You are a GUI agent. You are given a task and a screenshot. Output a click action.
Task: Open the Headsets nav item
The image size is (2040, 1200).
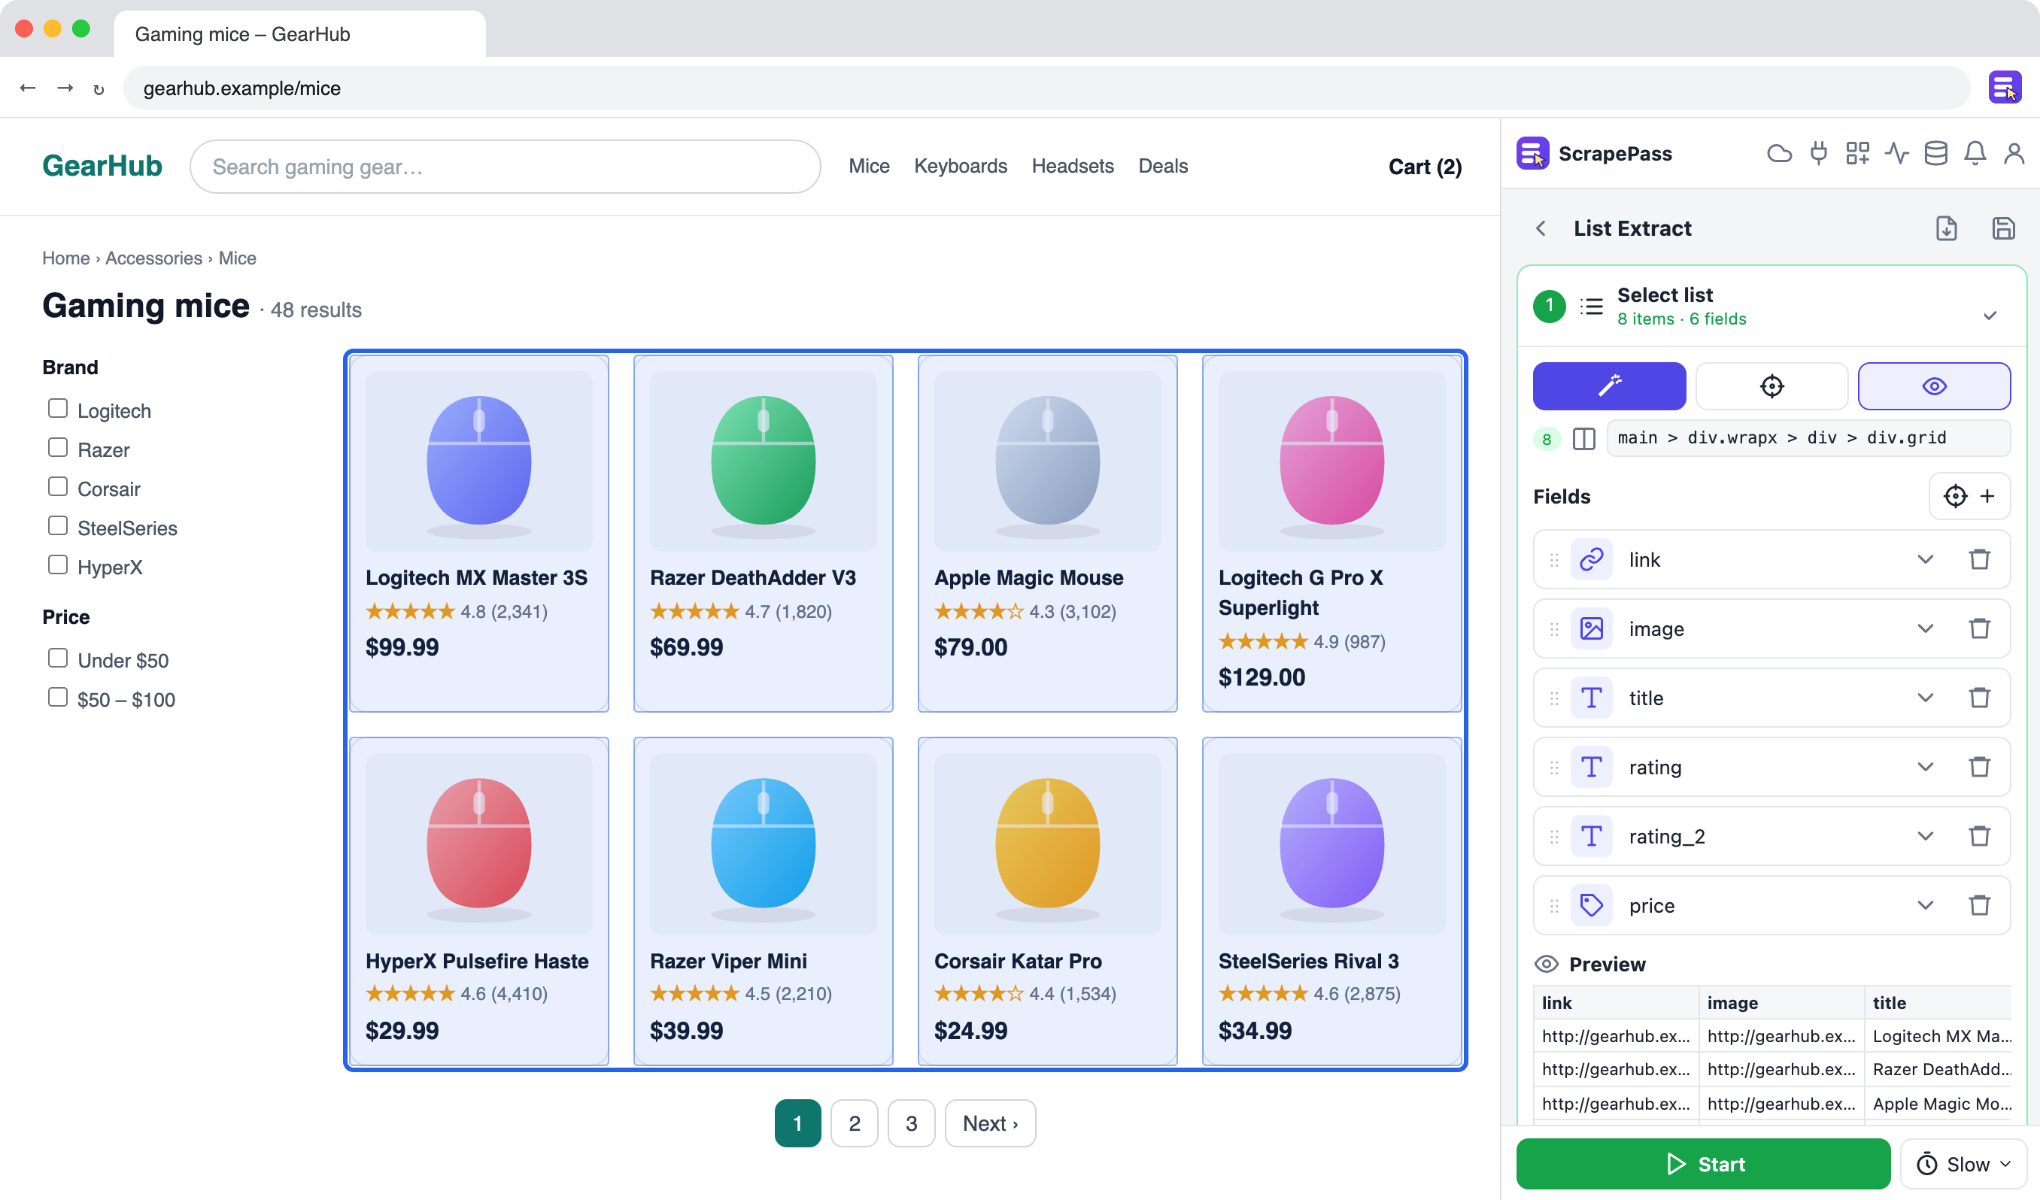(x=1072, y=166)
